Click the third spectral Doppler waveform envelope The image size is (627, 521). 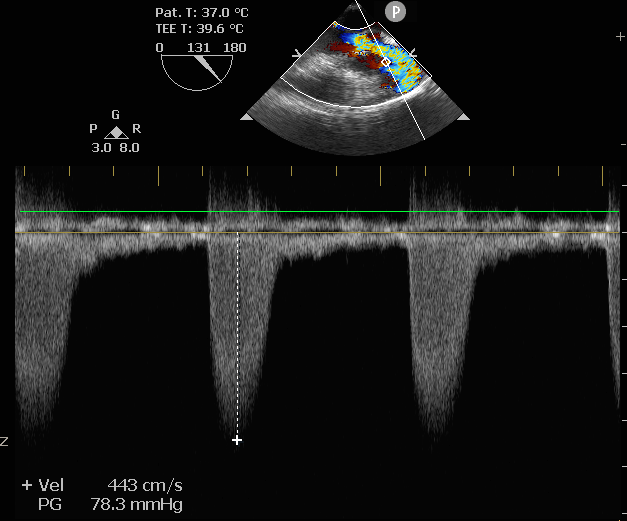[x=433, y=330]
